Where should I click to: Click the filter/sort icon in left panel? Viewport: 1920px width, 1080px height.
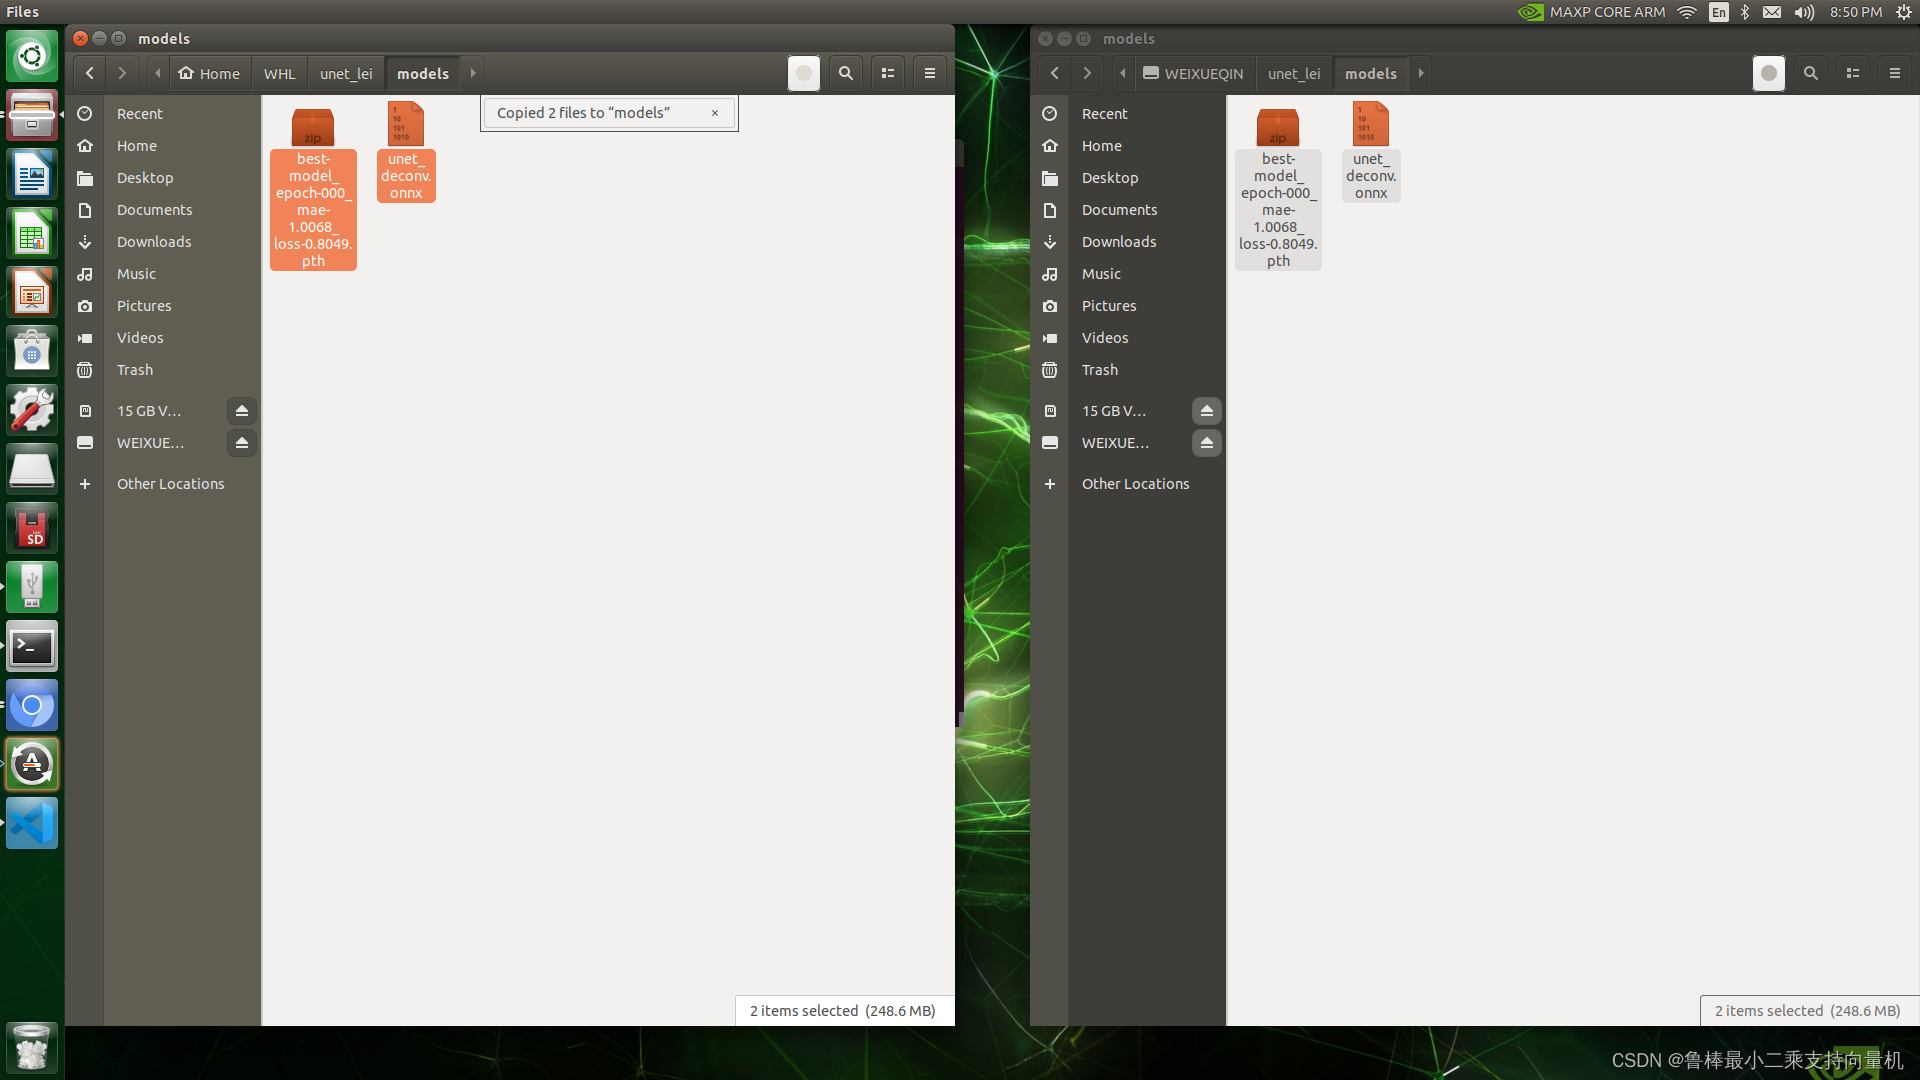click(889, 73)
